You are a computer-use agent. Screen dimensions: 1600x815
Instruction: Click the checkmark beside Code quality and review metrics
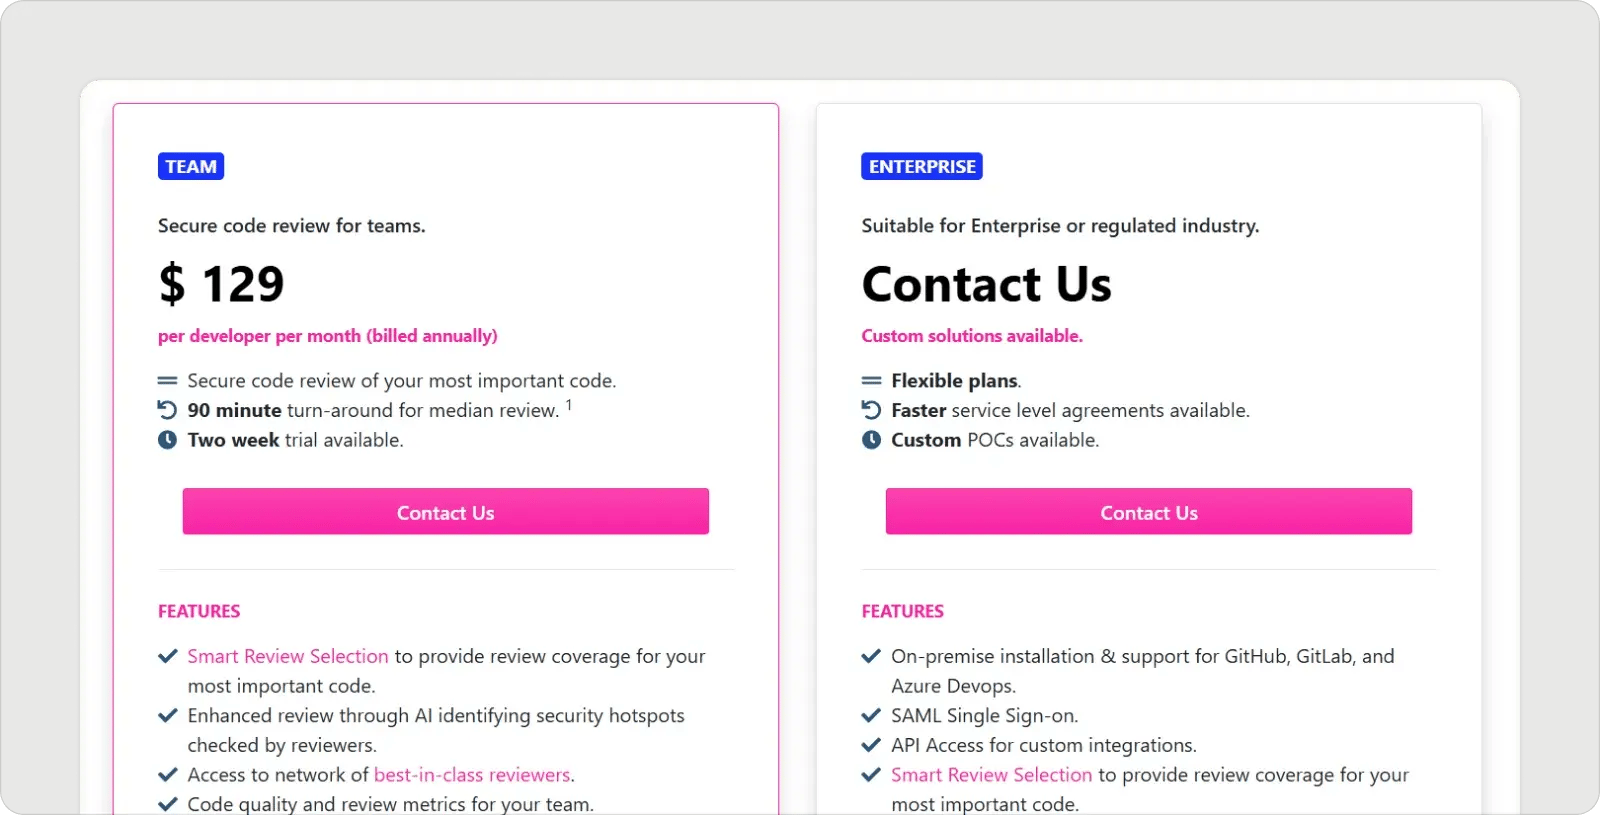click(x=166, y=803)
